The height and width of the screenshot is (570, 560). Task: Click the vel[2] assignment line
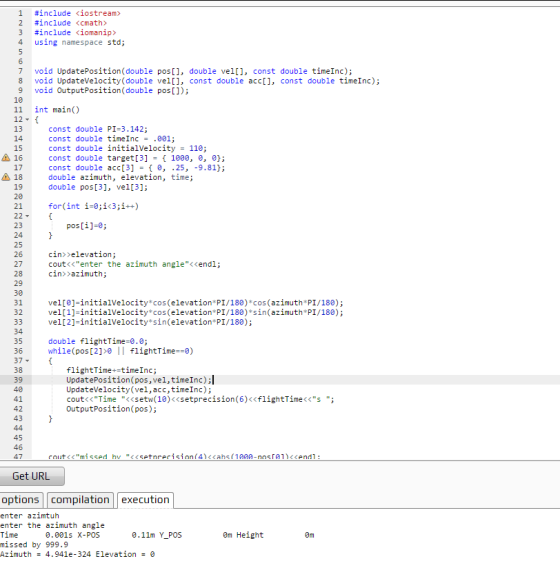click(150, 322)
